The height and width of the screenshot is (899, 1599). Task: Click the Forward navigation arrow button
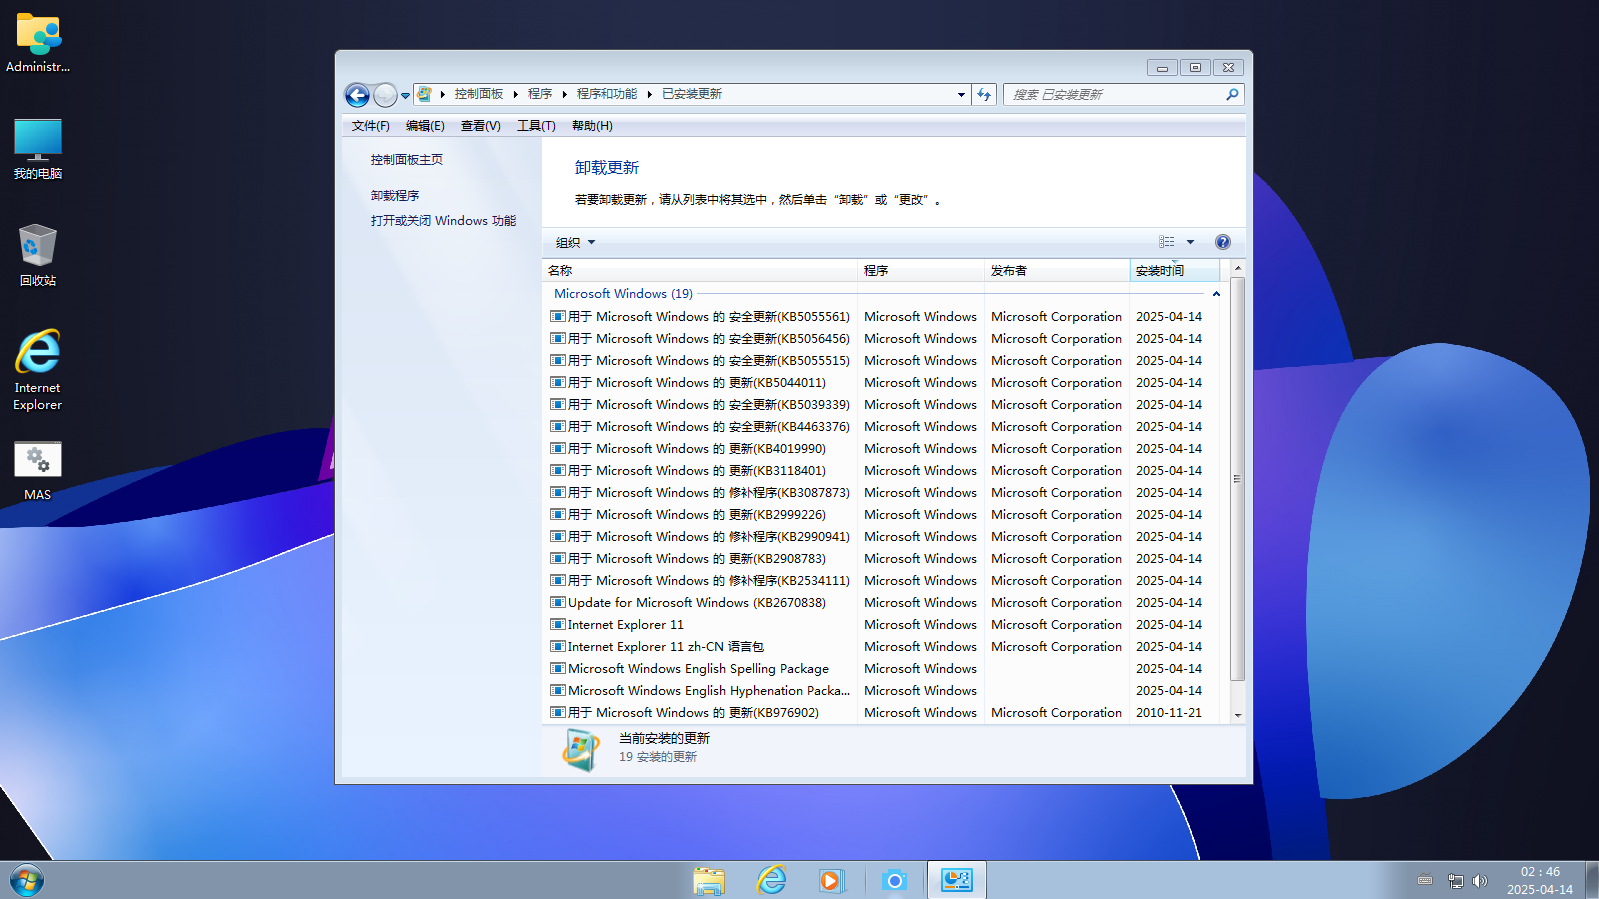click(385, 95)
